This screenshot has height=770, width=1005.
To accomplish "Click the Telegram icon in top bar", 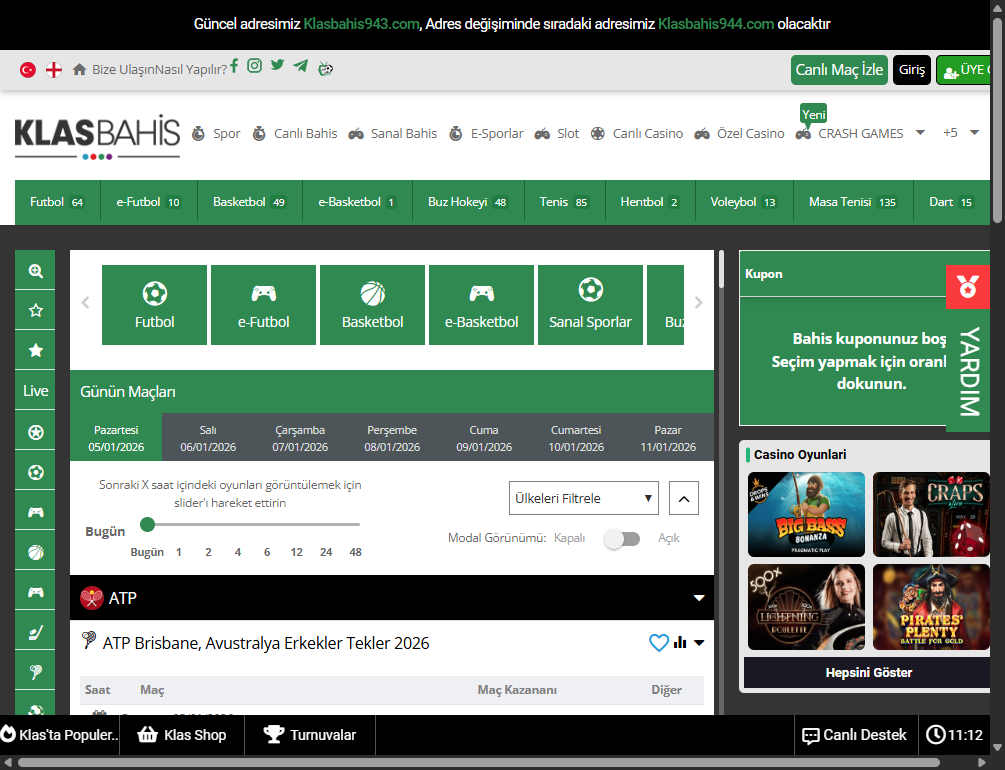I will (301, 66).
